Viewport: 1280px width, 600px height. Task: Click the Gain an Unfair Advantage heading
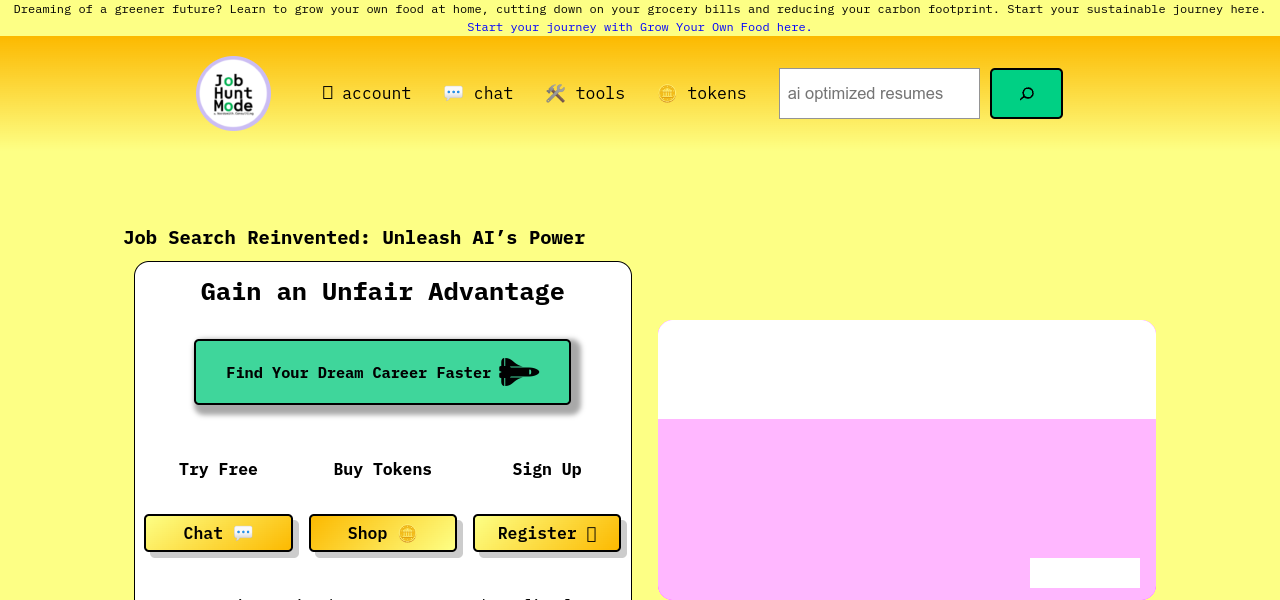[382, 292]
